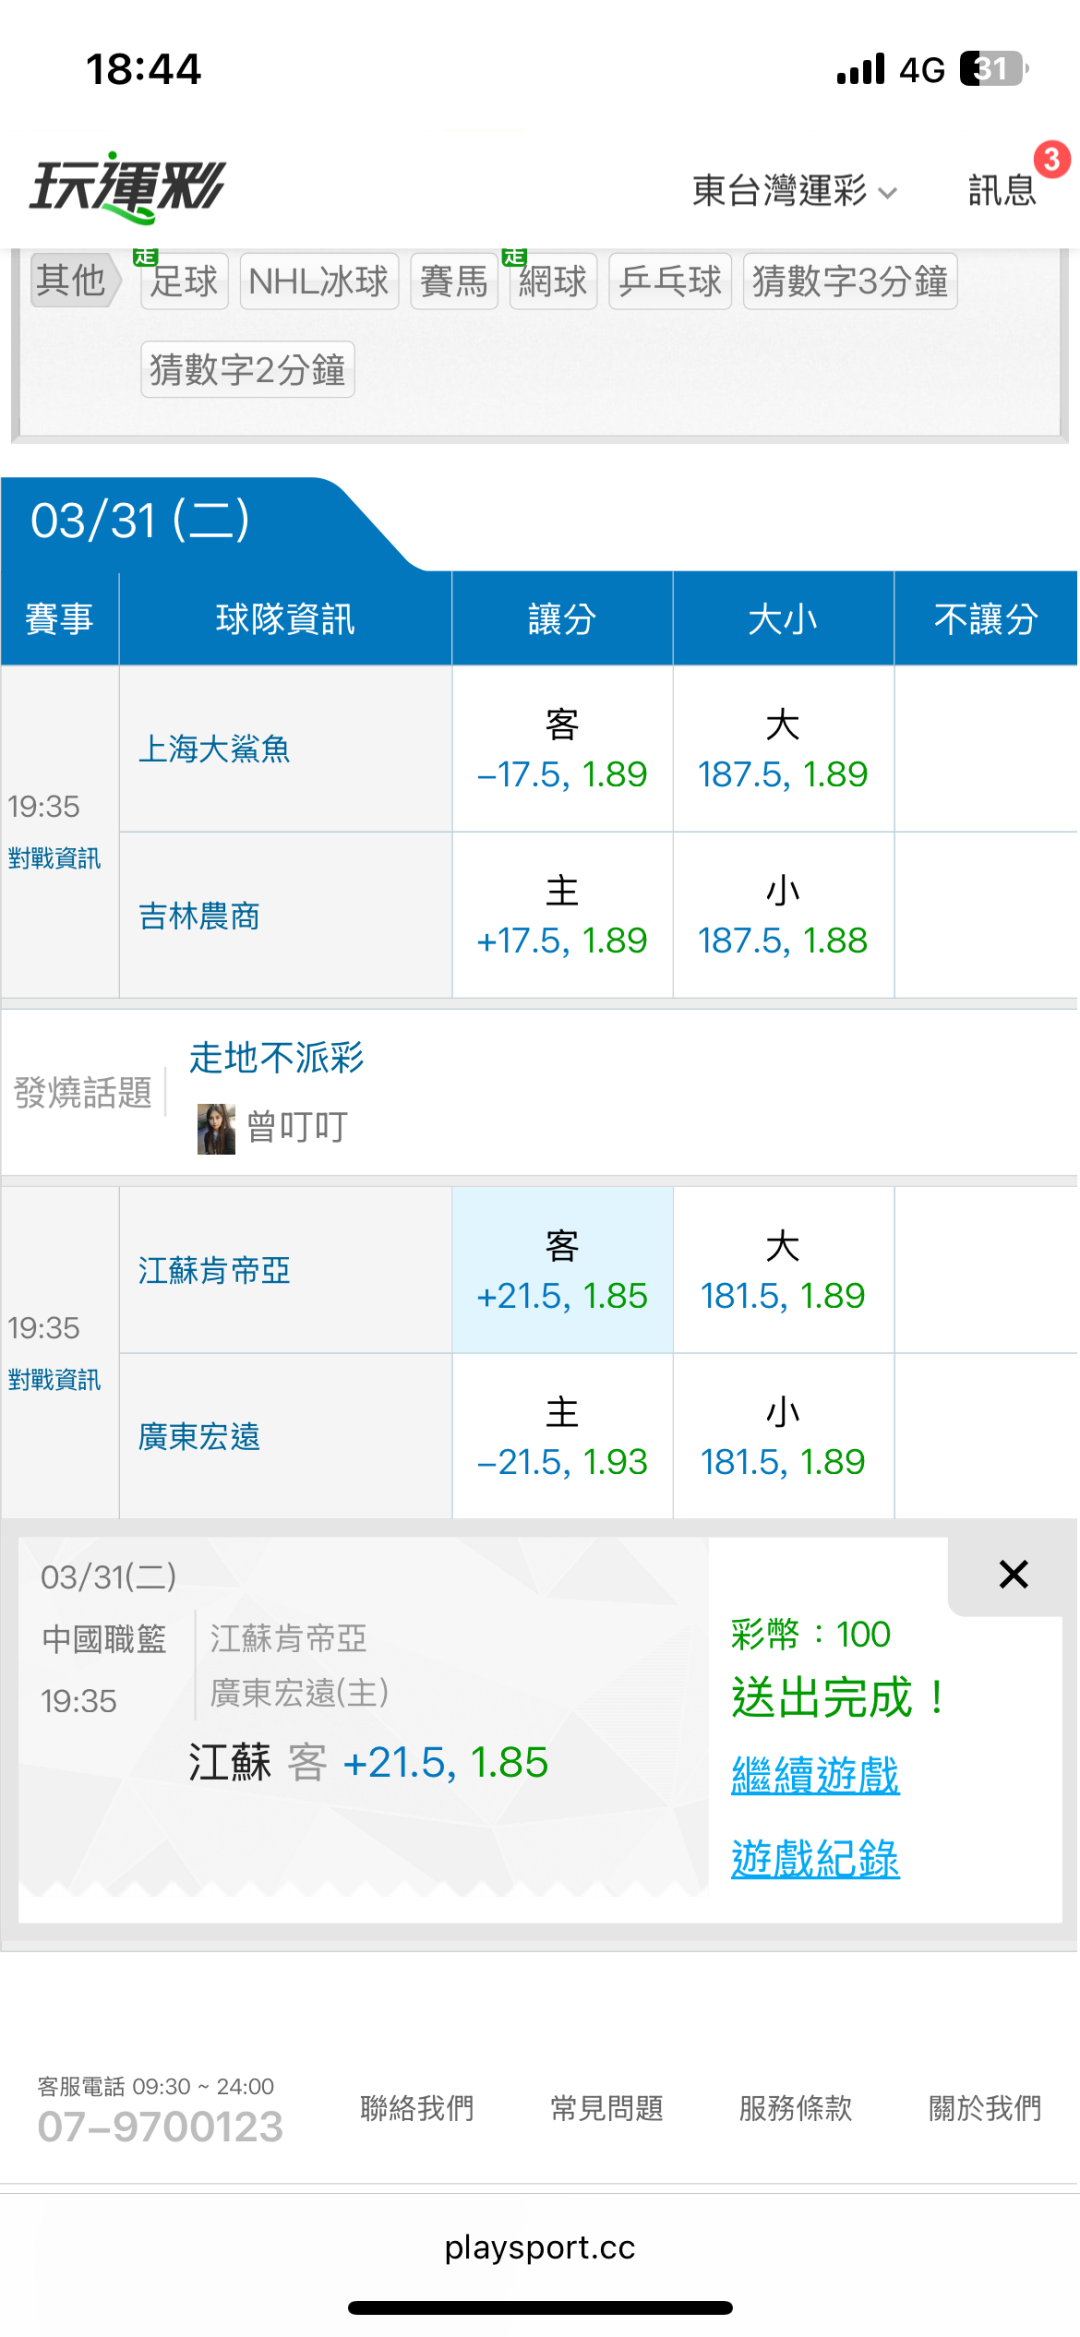Tap the 玩運彩 logo
Image resolution: width=1080 pixels, height=2337 pixels.
tap(128, 187)
